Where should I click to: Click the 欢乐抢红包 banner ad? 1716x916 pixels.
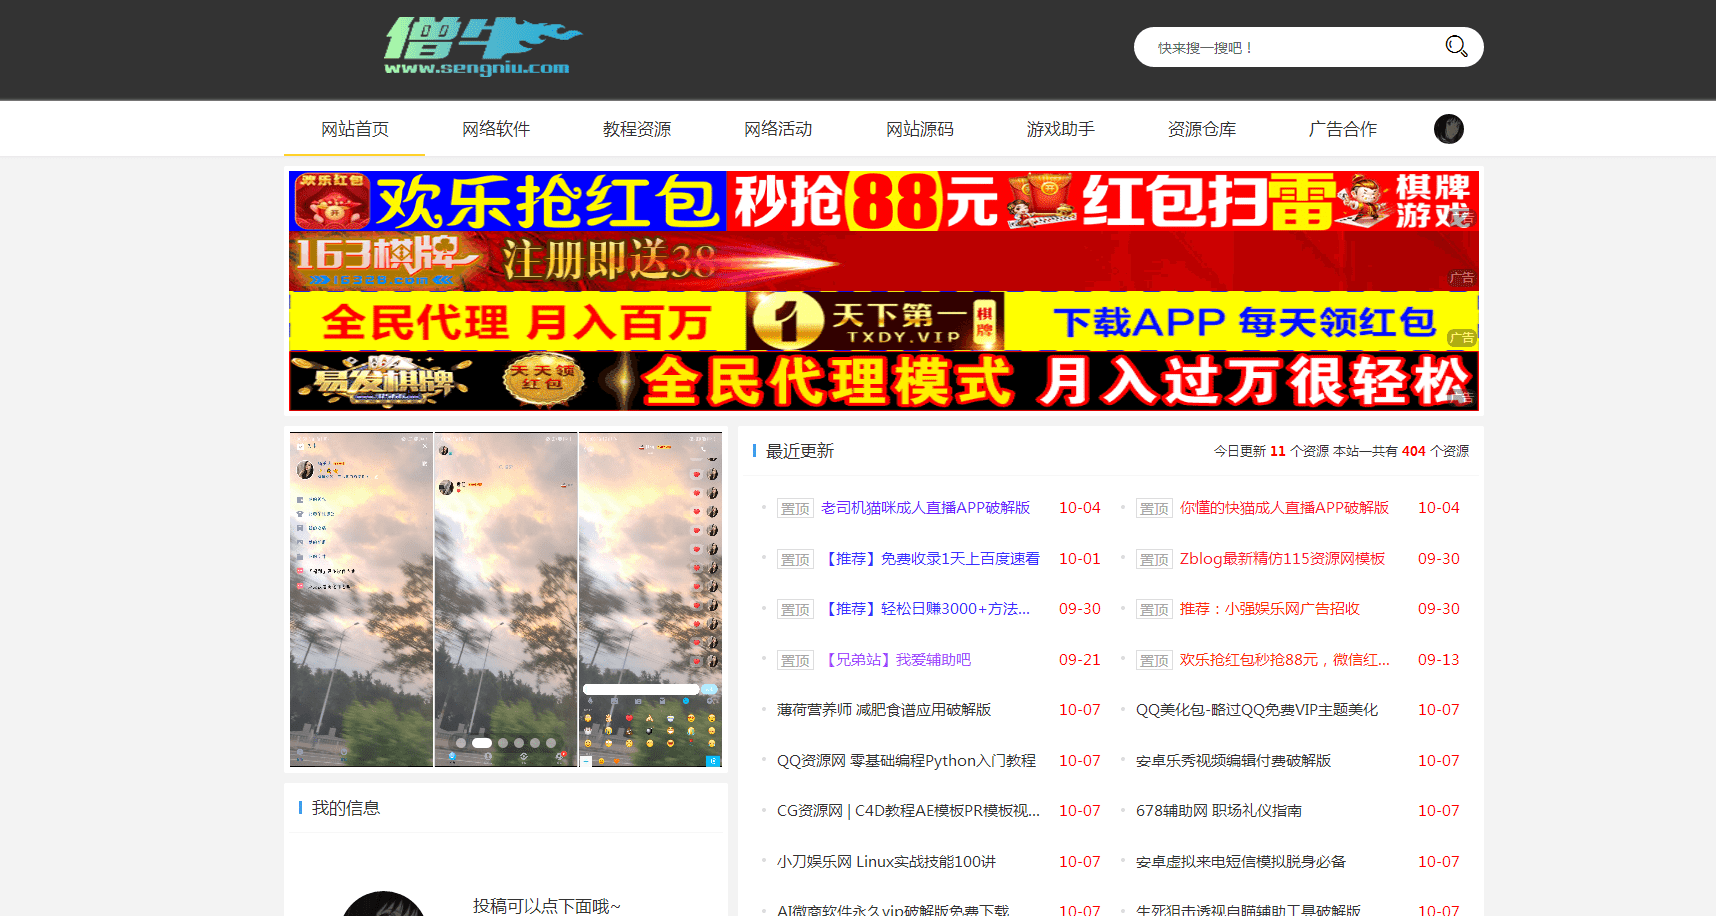[x=884, y=201]
